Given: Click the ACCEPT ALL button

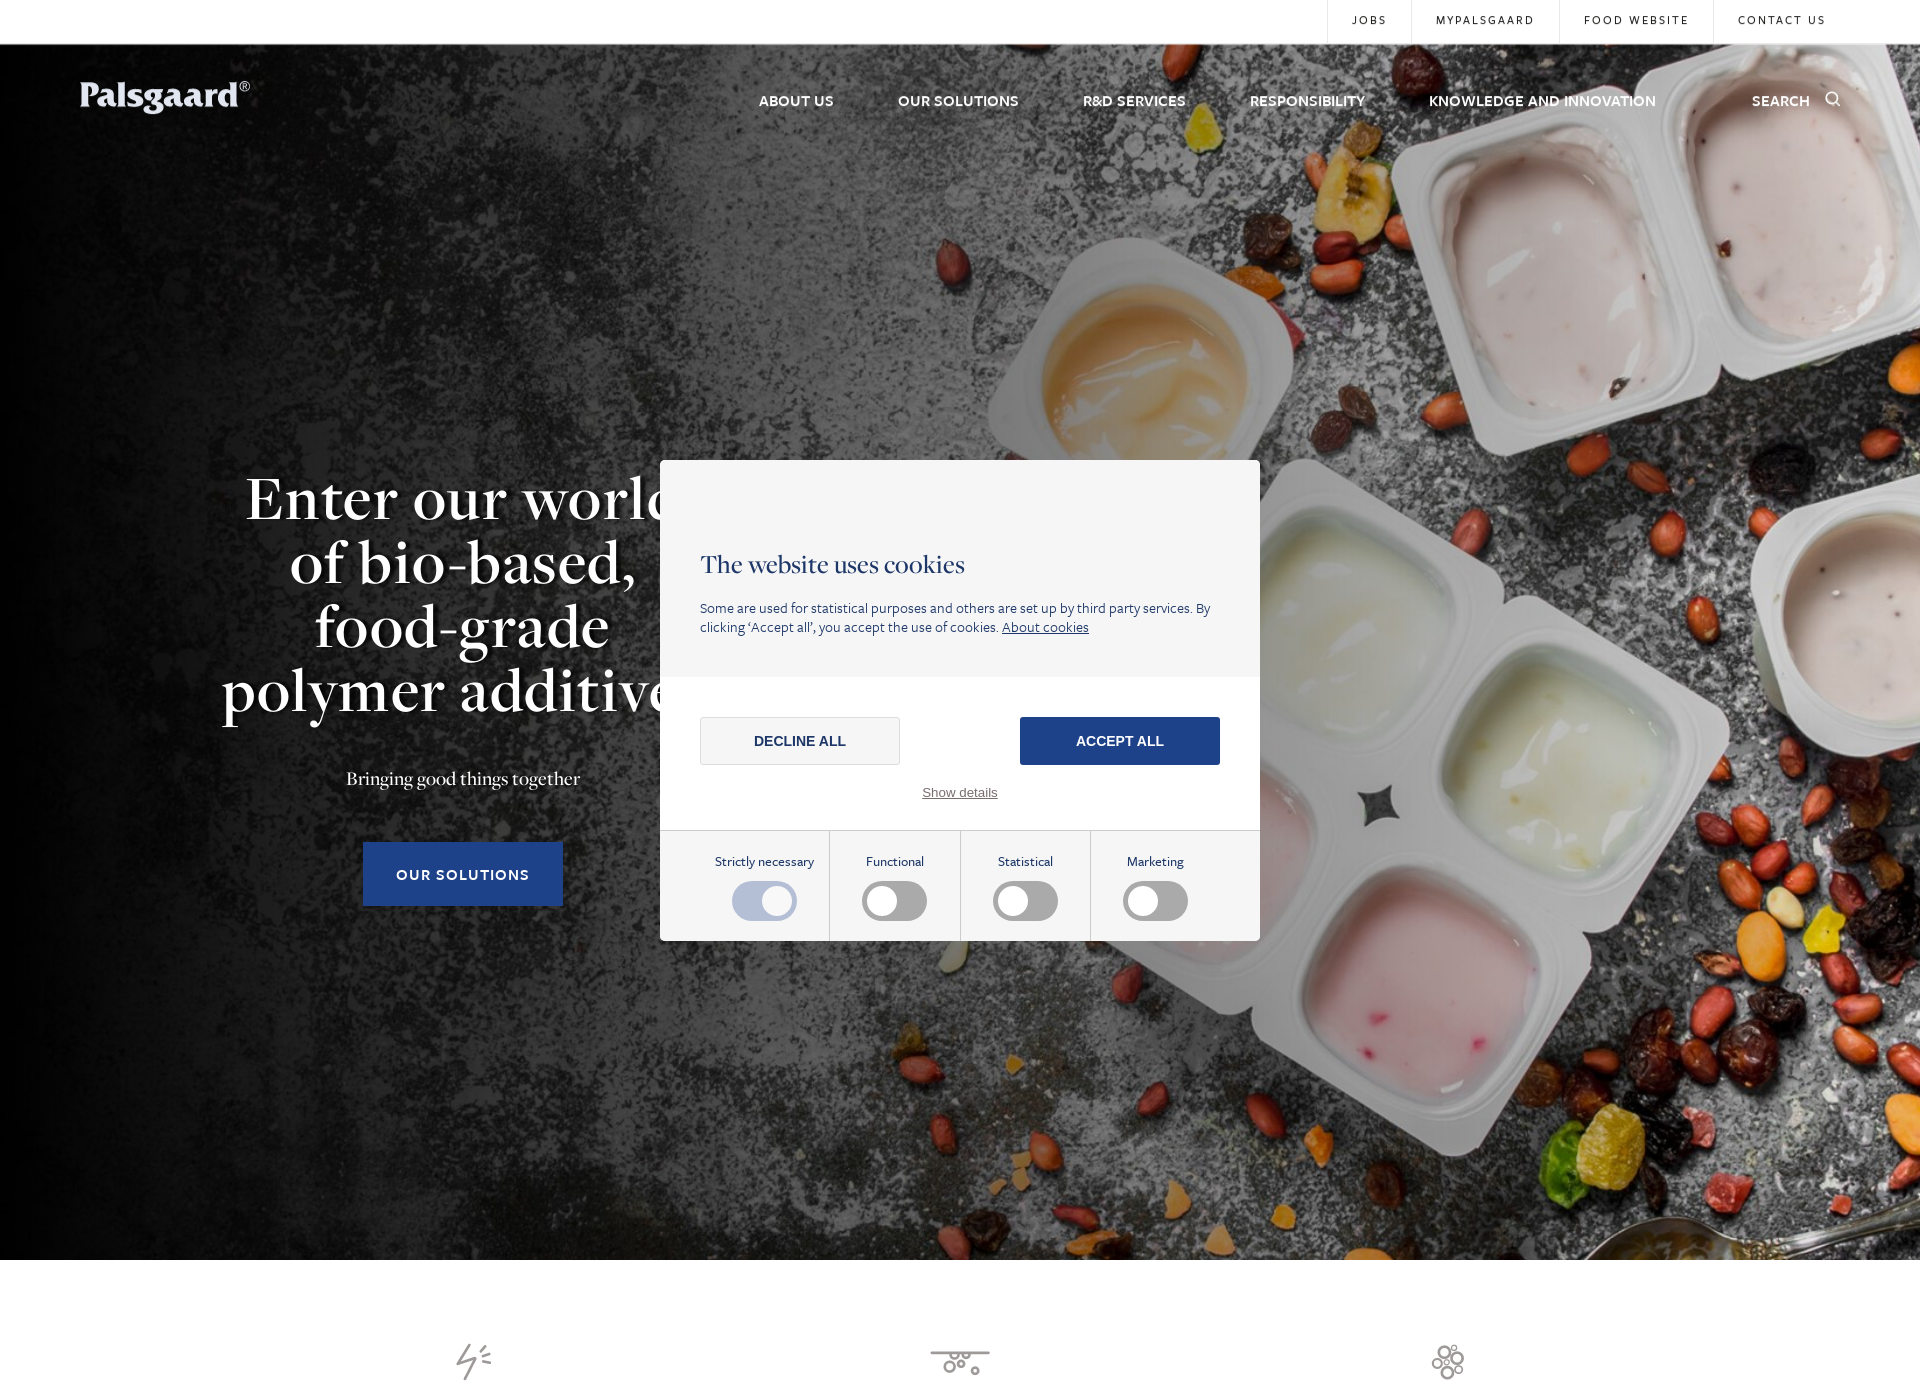Looking at the screenshot, I should pos(1120,741).
